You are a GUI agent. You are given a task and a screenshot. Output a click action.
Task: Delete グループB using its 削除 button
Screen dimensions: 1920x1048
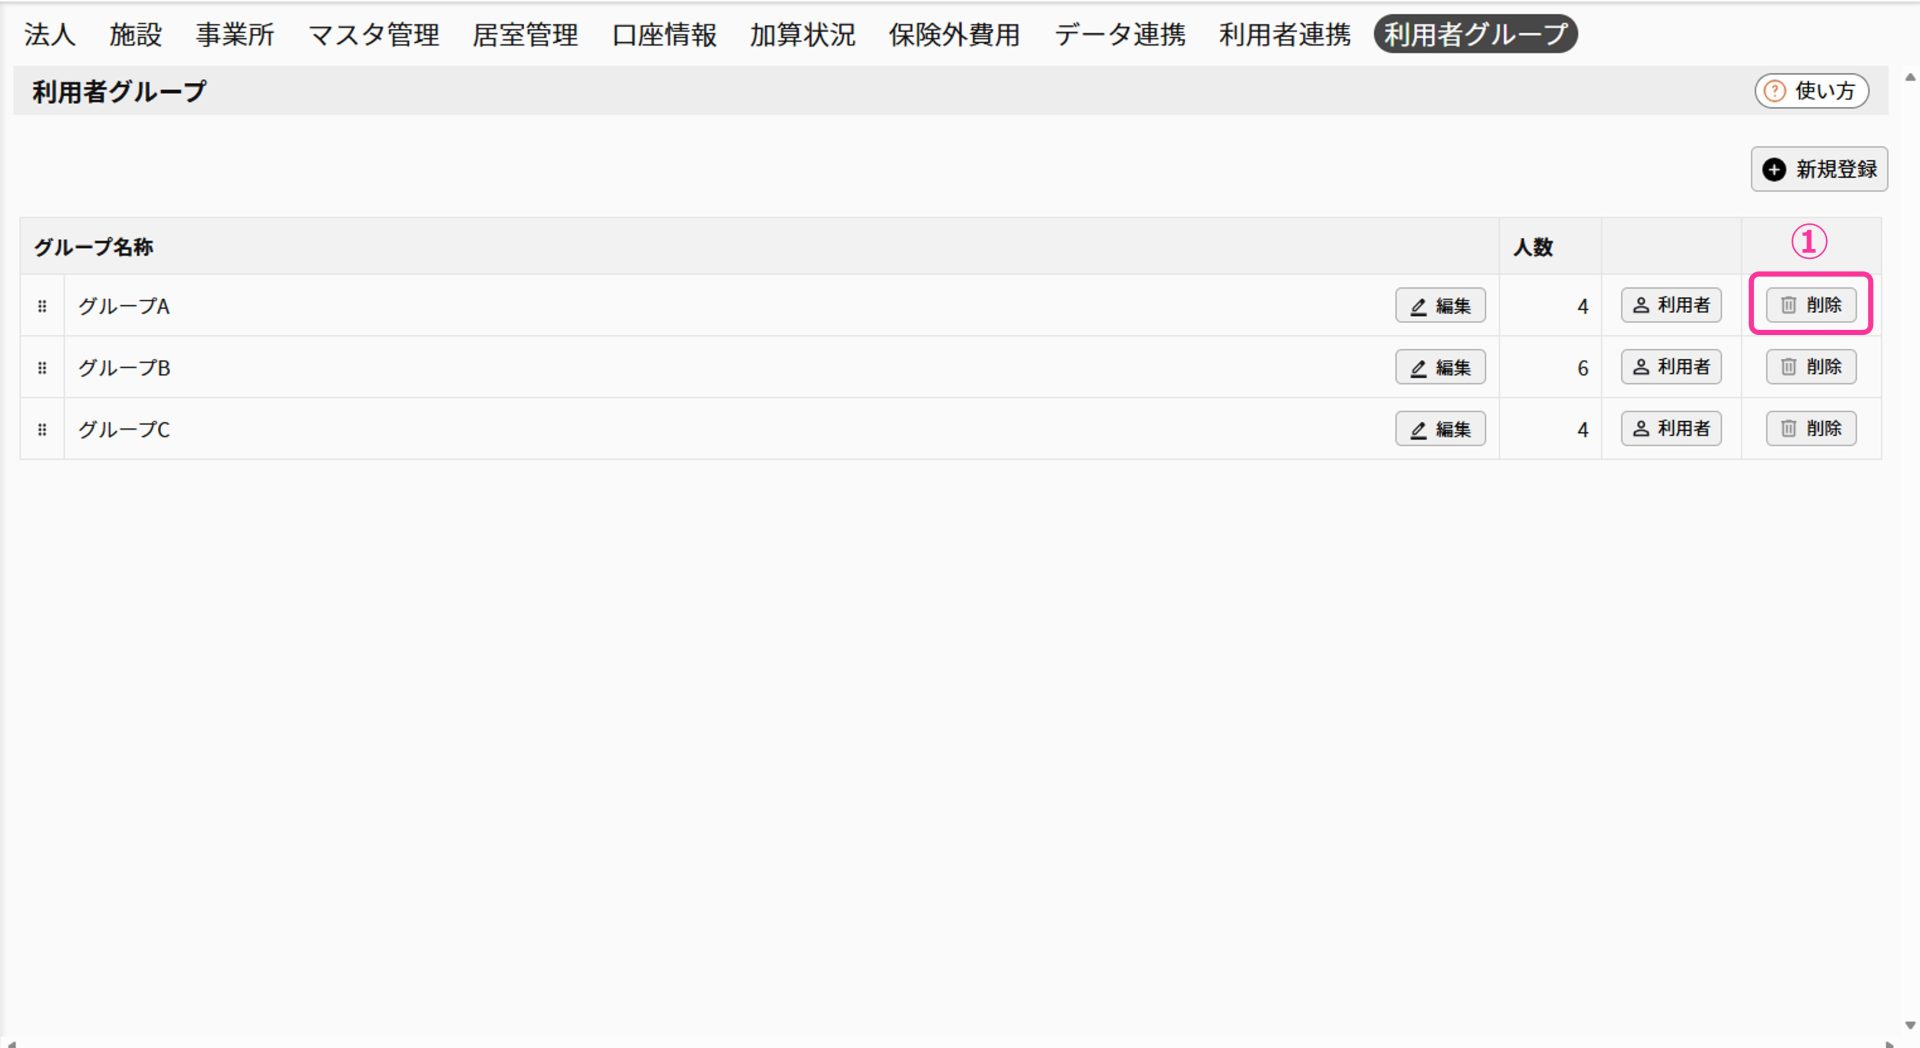[x=1810, y=367]
